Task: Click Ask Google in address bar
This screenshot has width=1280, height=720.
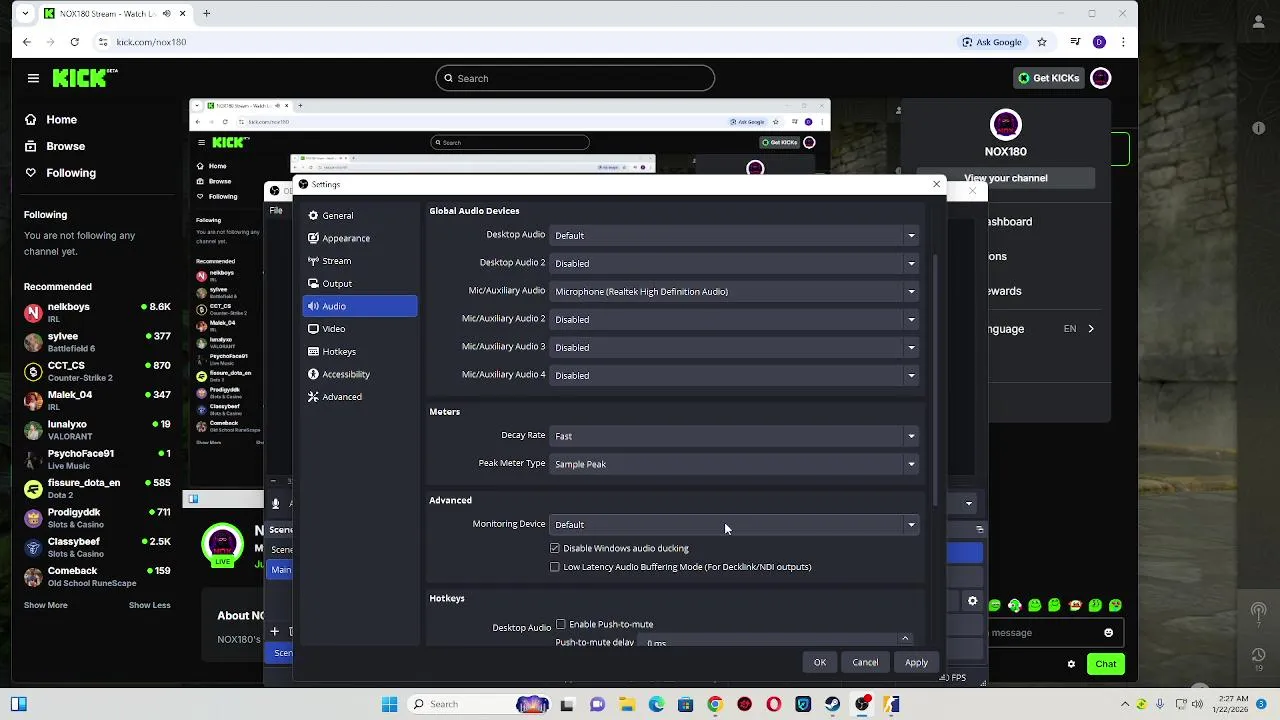Action: pyautogui.click(x=992, y=42)
